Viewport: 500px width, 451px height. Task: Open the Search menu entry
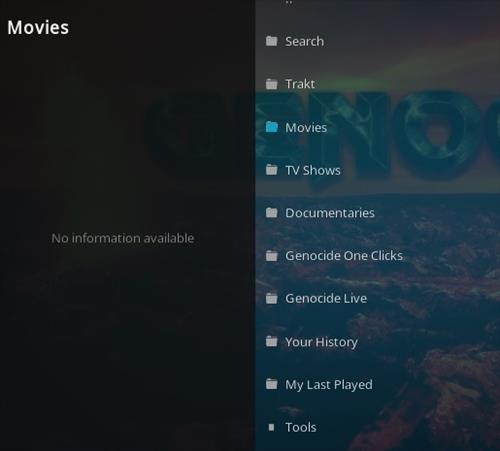[304, 41]
